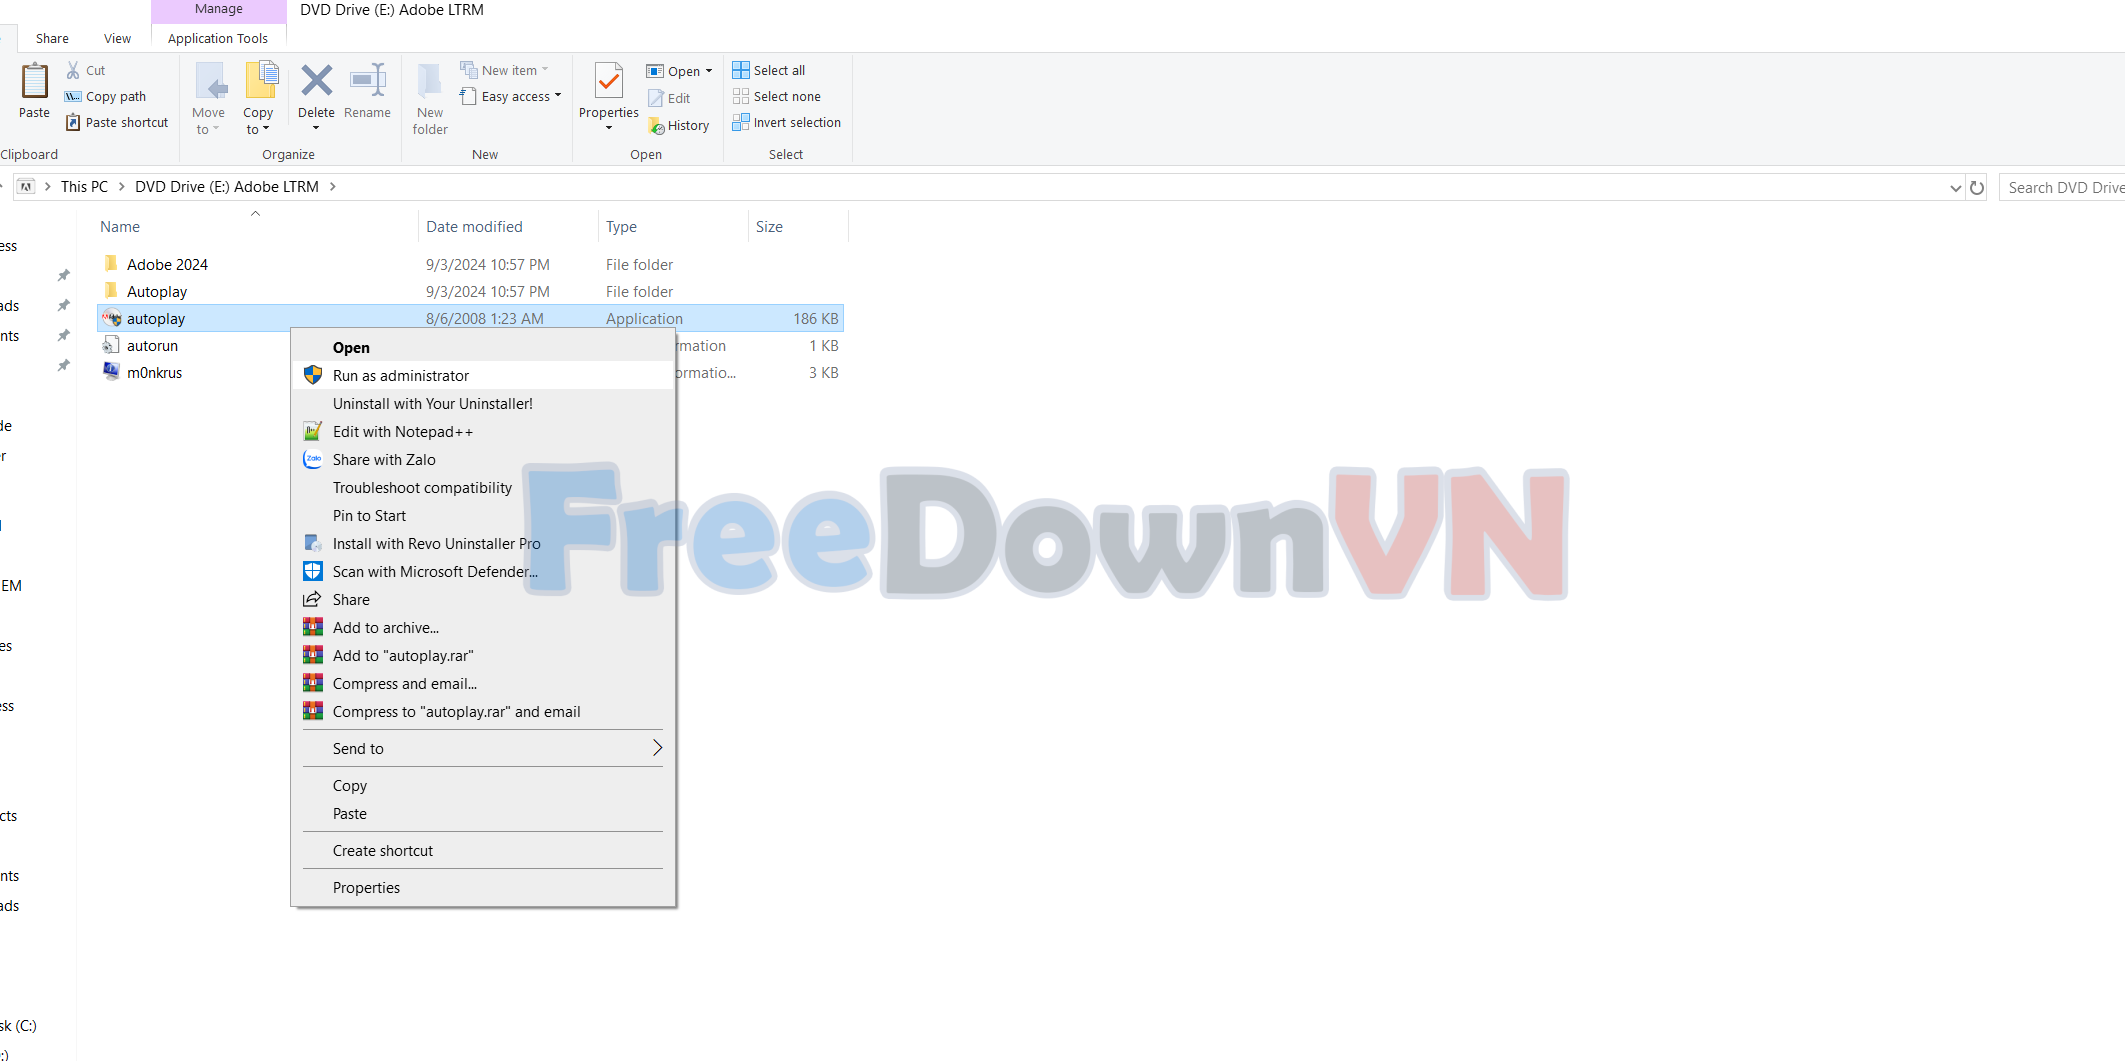
Task: Click the Search DVD Drive field
Action: pos(2062,187)
